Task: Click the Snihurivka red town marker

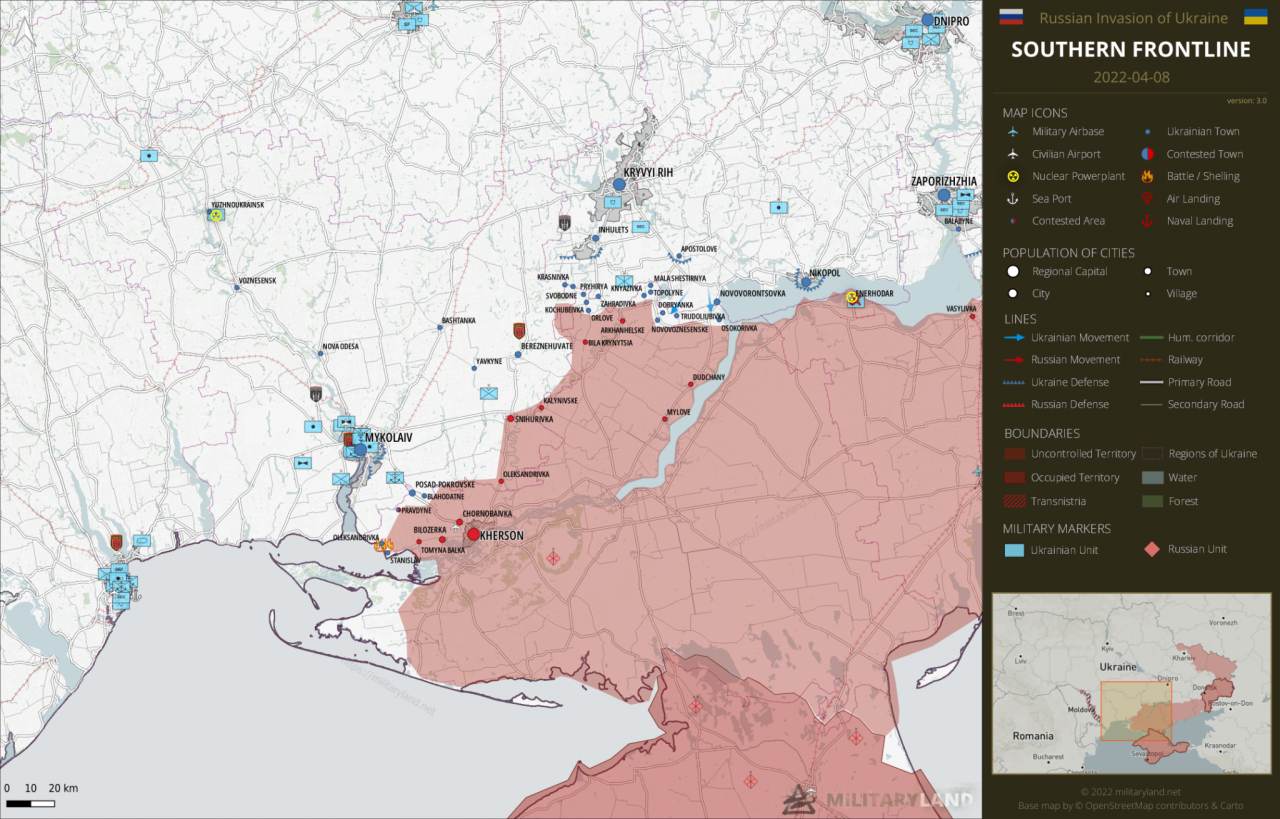Action: pos(510,419)
